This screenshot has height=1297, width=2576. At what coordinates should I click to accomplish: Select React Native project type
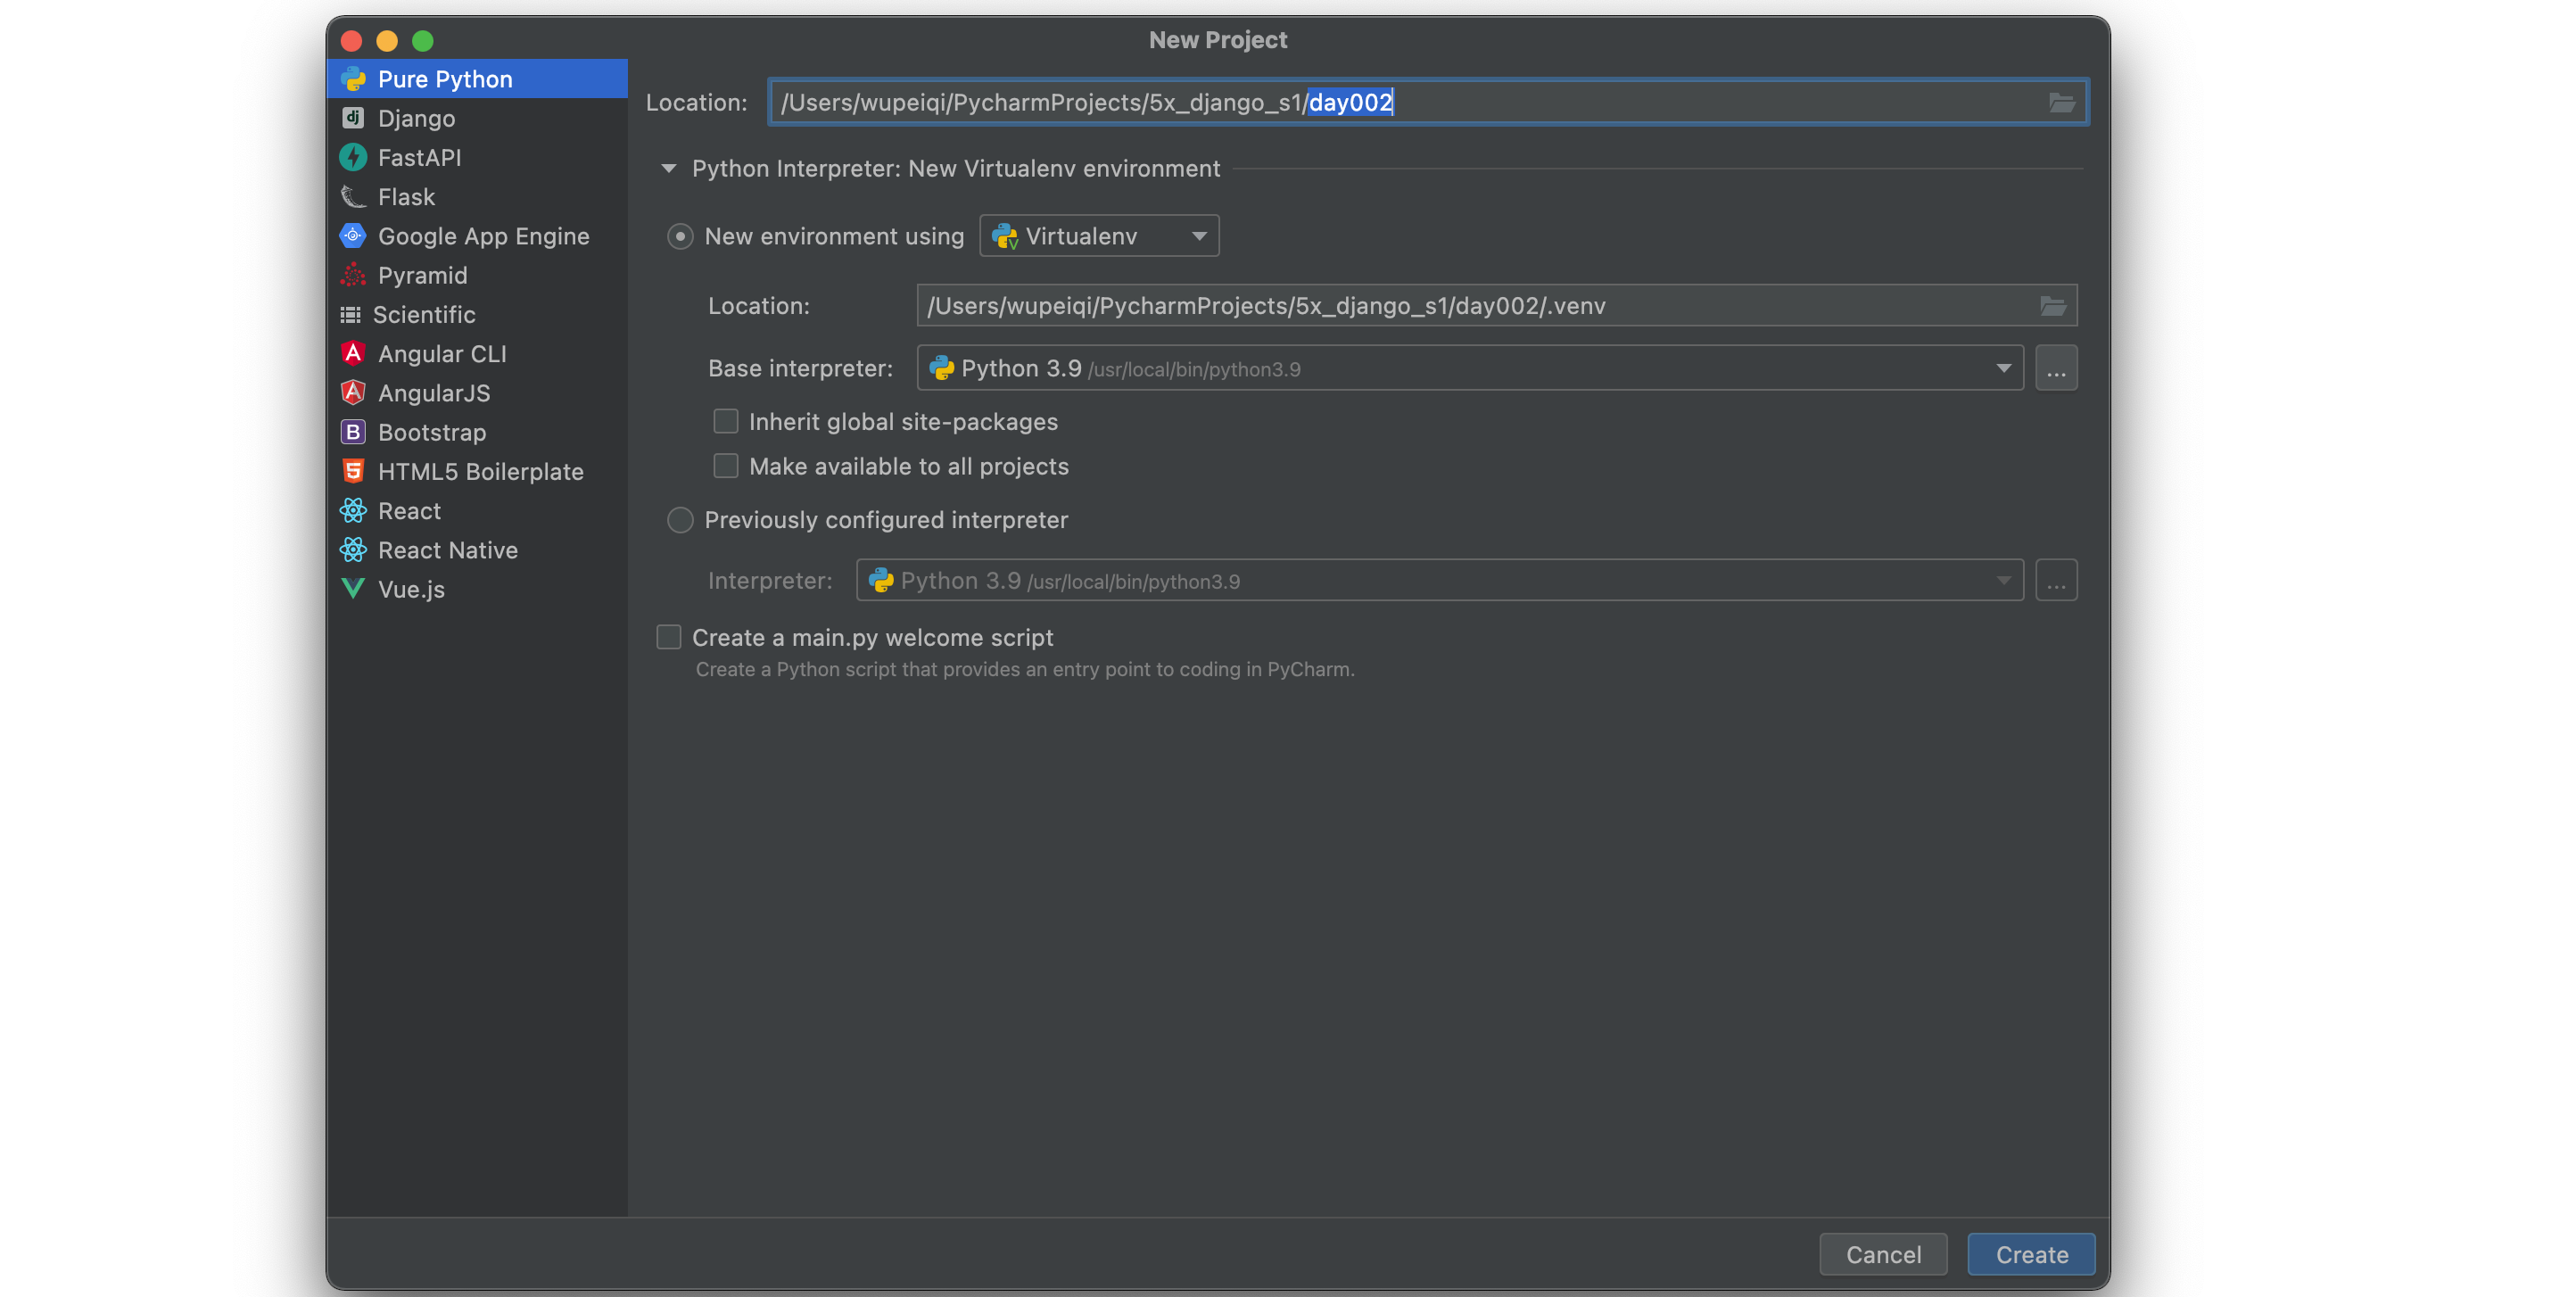[447, 550]
